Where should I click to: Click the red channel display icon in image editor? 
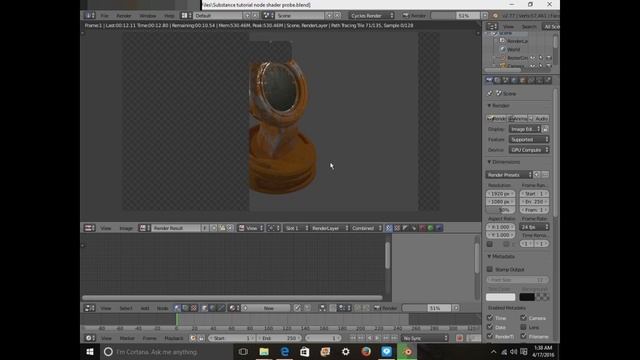click(x=422, y=228)
